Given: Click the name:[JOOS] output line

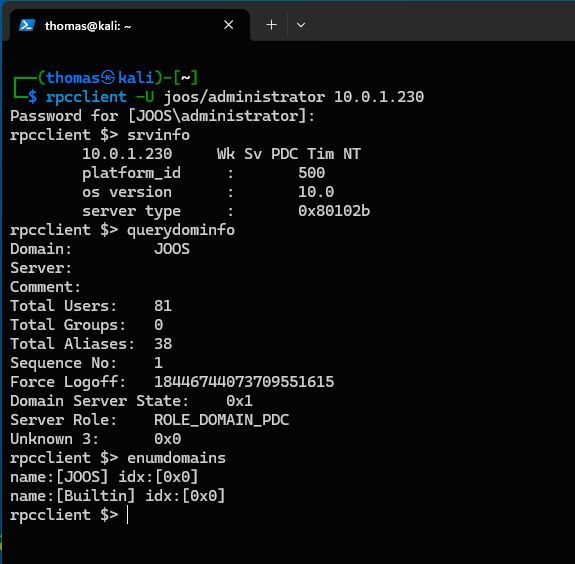Looking at the screenshot, I should [104, 477].
